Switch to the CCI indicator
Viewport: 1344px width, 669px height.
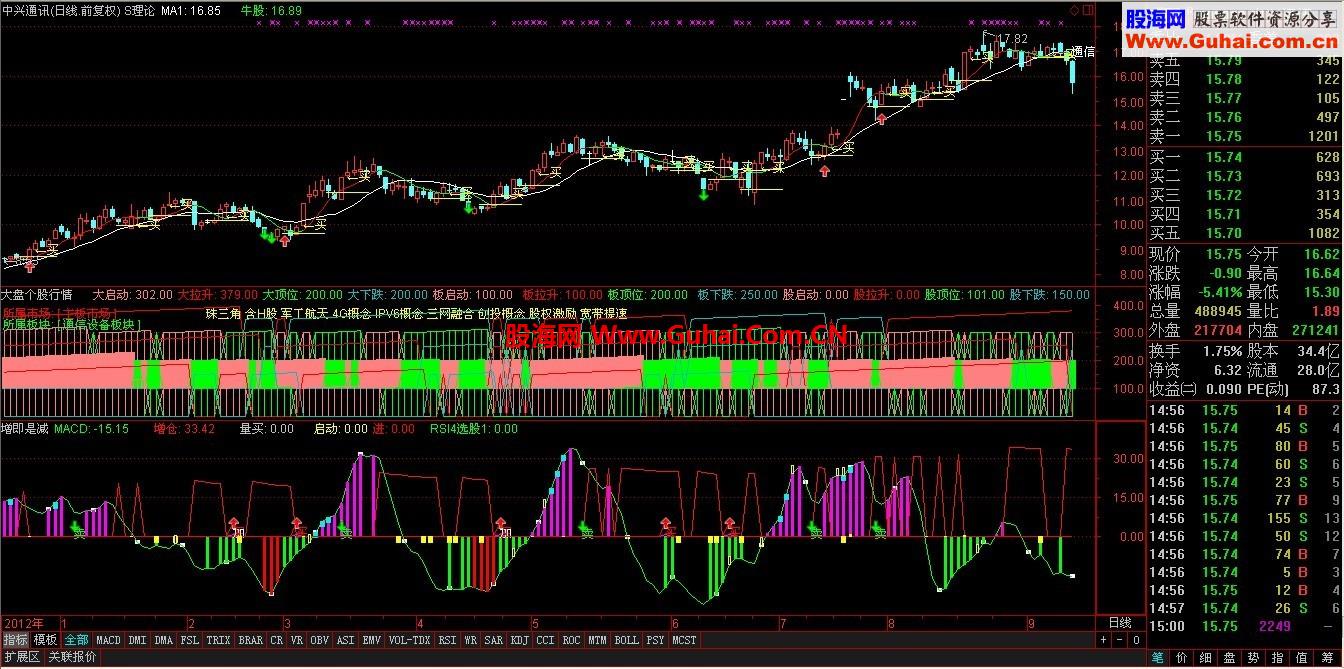(546, 640)
